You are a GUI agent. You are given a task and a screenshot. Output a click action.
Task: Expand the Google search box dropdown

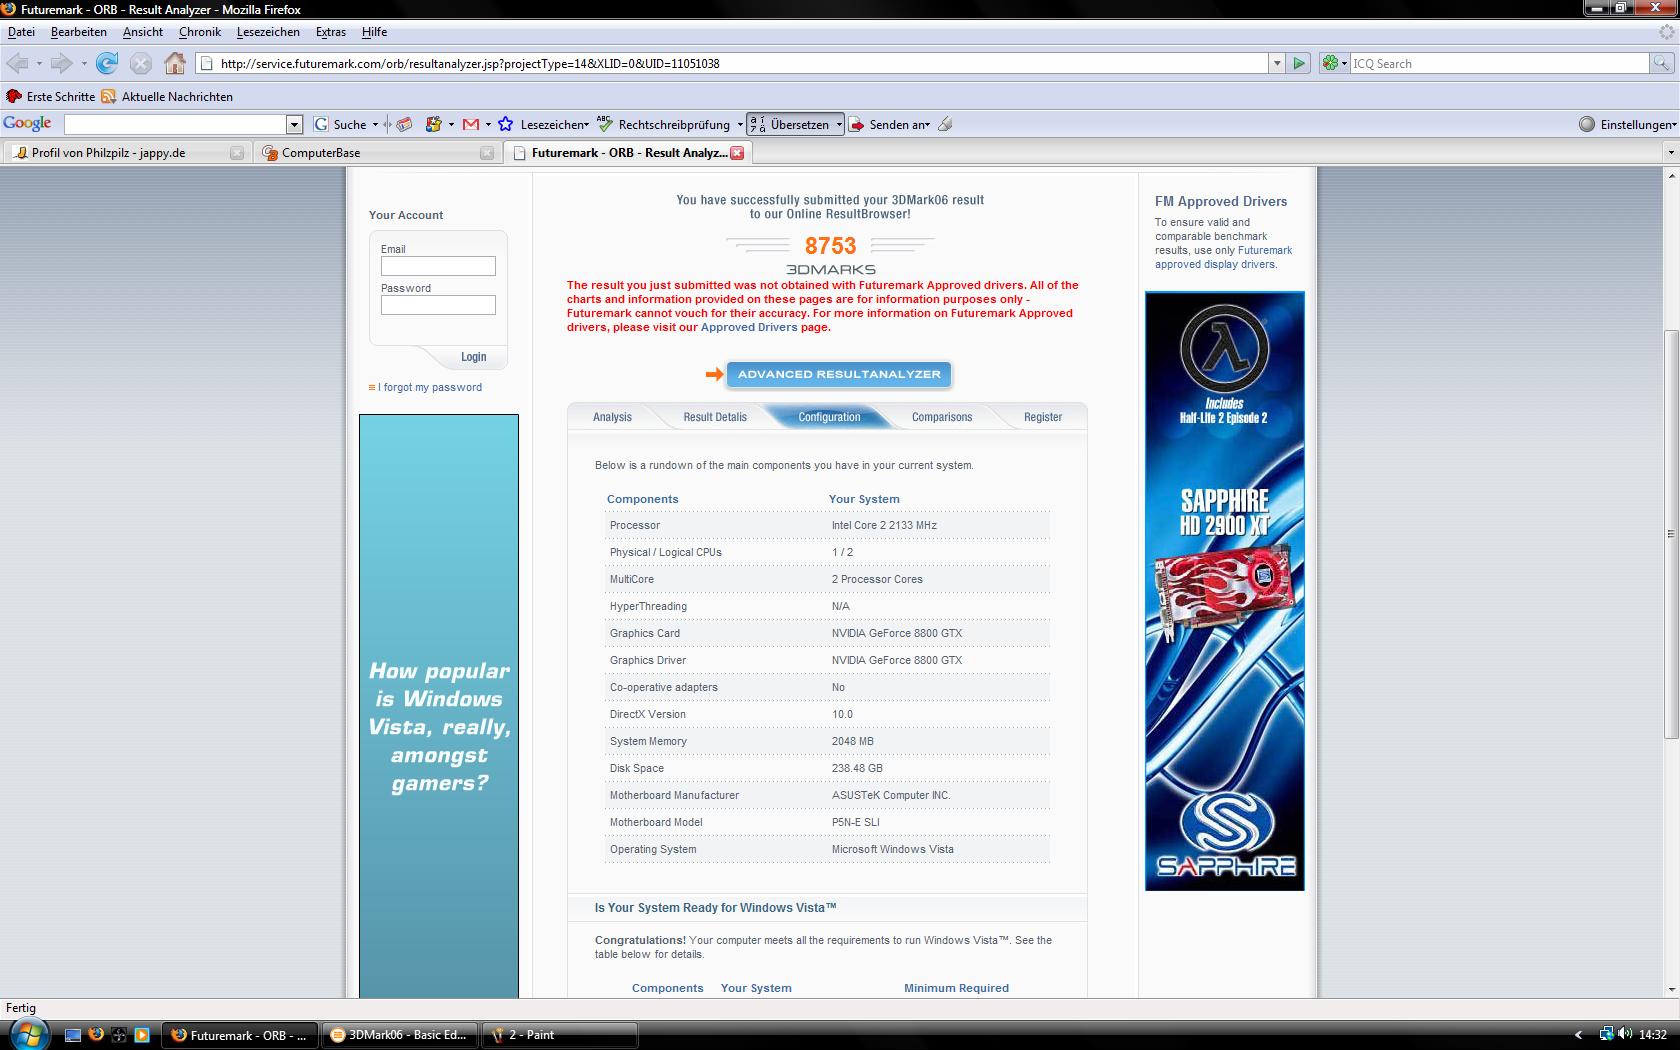294,124
